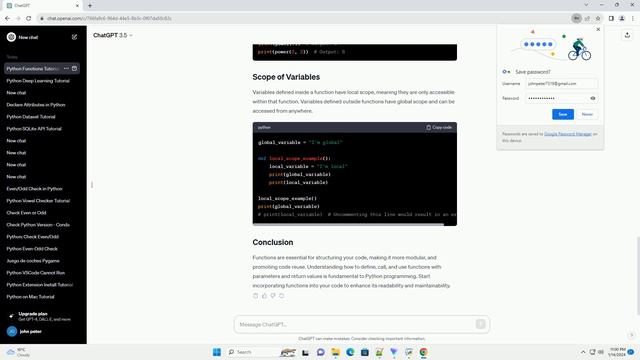640x360 pixels.
Task: Click the Save password button
Action: coord(563,114)
